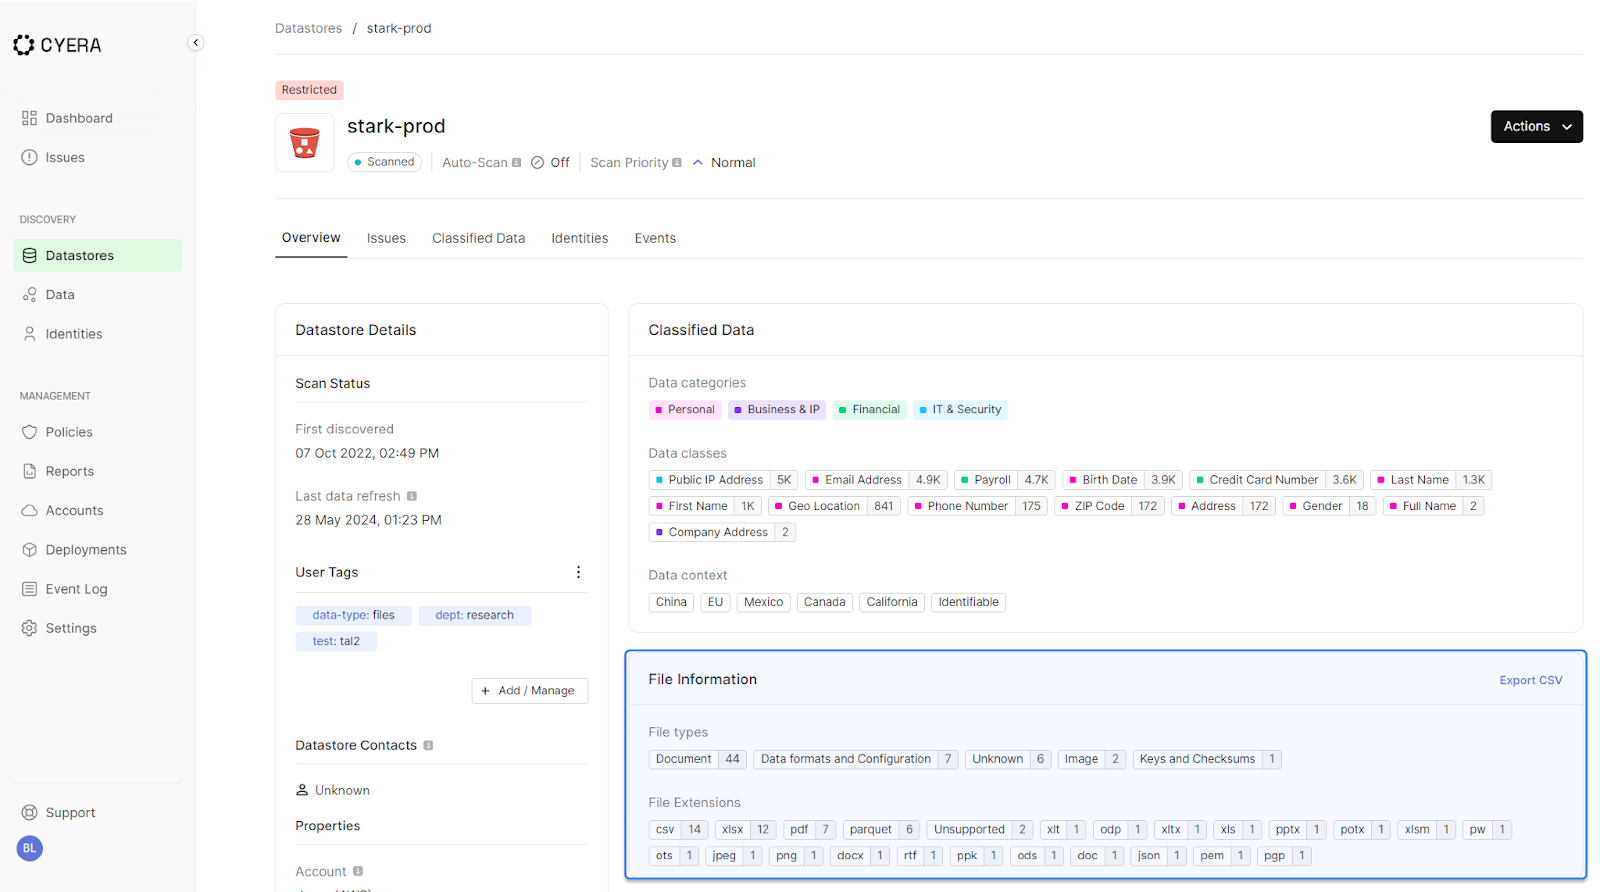Click the data-type: files tag

point(353,615)
